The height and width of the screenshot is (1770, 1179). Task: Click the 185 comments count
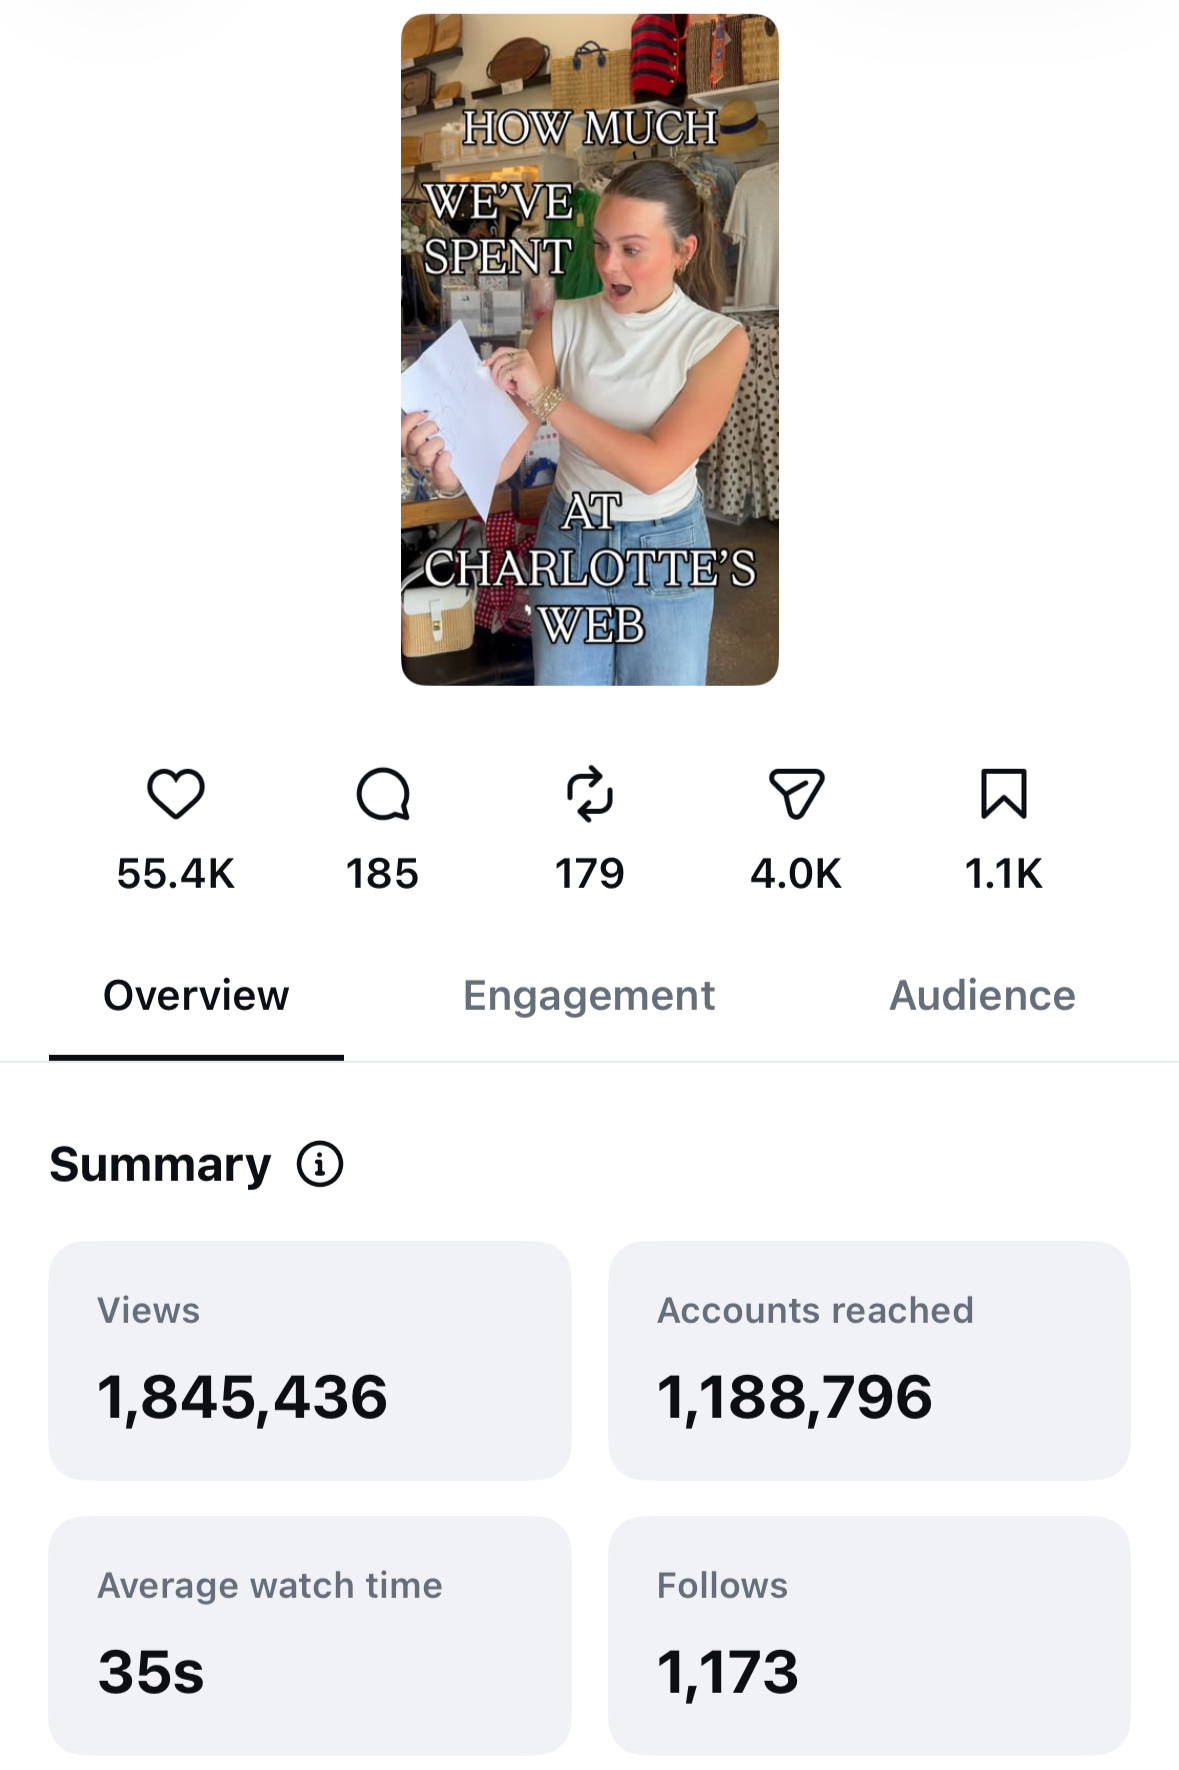tap(383, 874)
